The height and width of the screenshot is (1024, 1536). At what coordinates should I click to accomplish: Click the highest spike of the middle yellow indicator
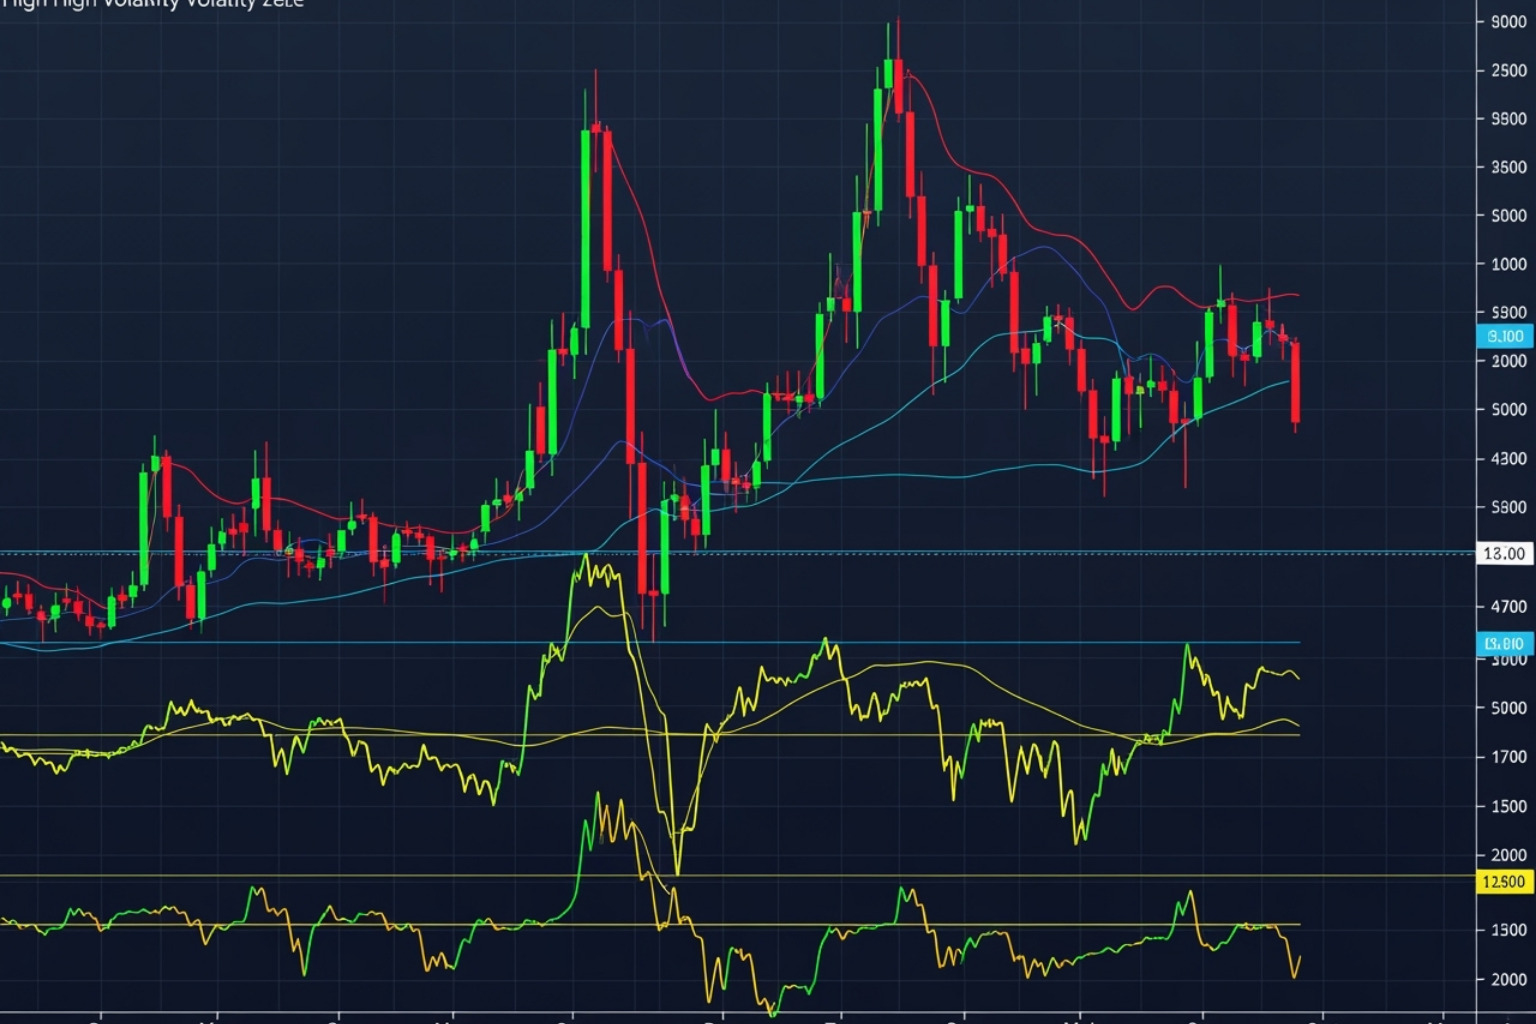pyautogui.click(x=585, y=558)
